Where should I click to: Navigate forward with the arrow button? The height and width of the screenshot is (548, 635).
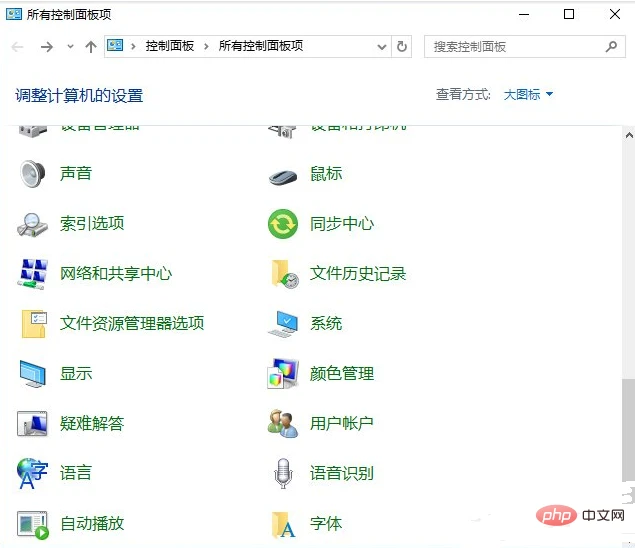pos(47,47)
